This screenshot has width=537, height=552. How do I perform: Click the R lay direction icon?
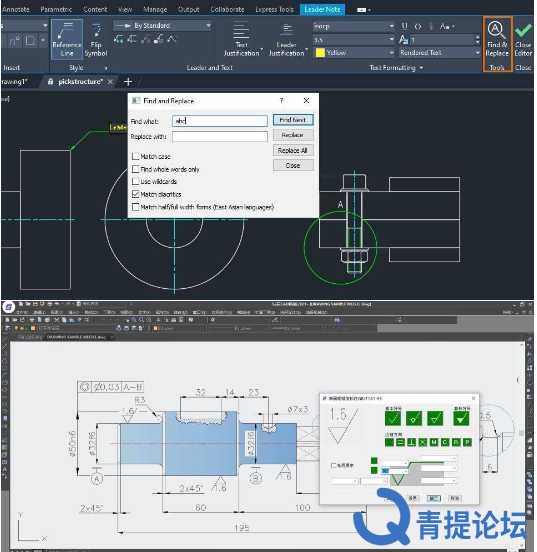456,442
